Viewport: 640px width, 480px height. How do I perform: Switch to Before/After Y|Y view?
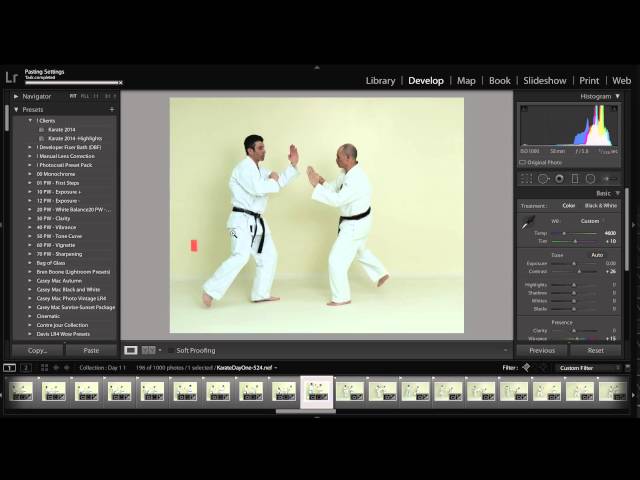[x=148, y=350]
